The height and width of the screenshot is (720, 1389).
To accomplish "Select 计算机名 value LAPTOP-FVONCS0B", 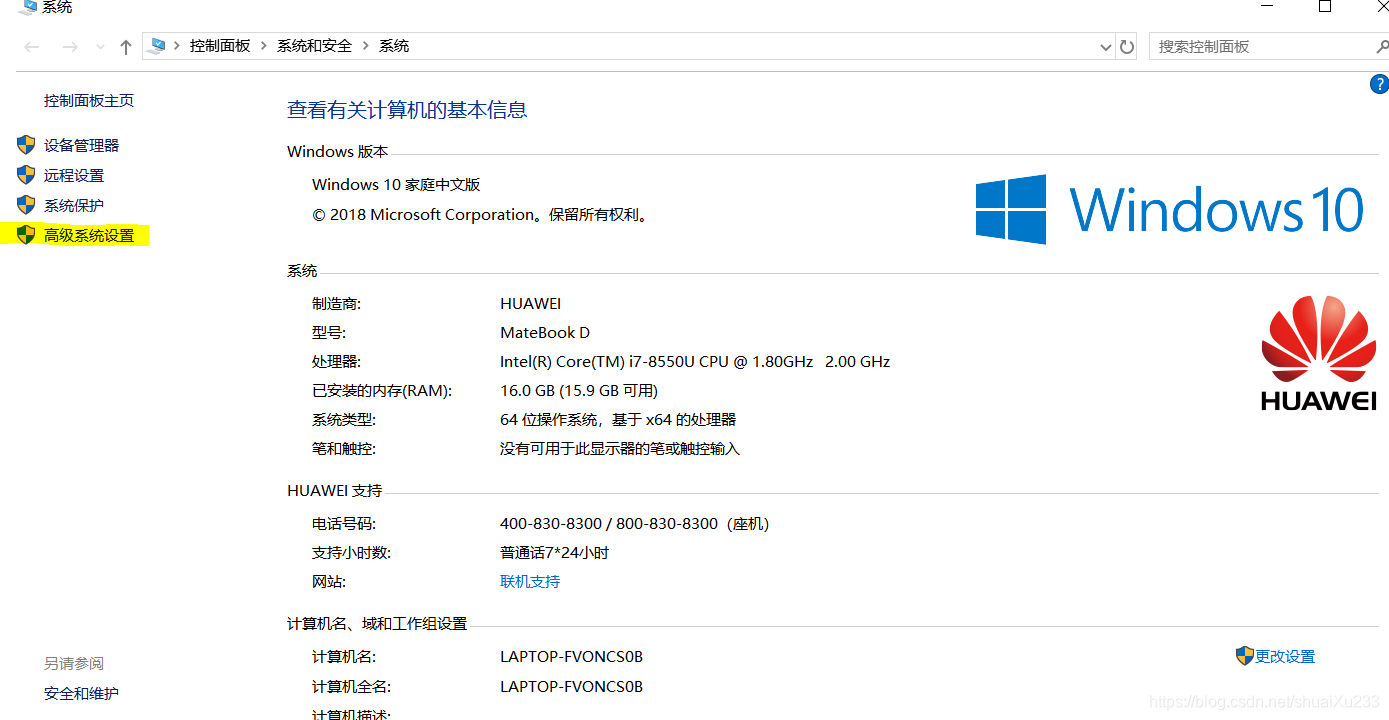I will (x=571, y=657).
